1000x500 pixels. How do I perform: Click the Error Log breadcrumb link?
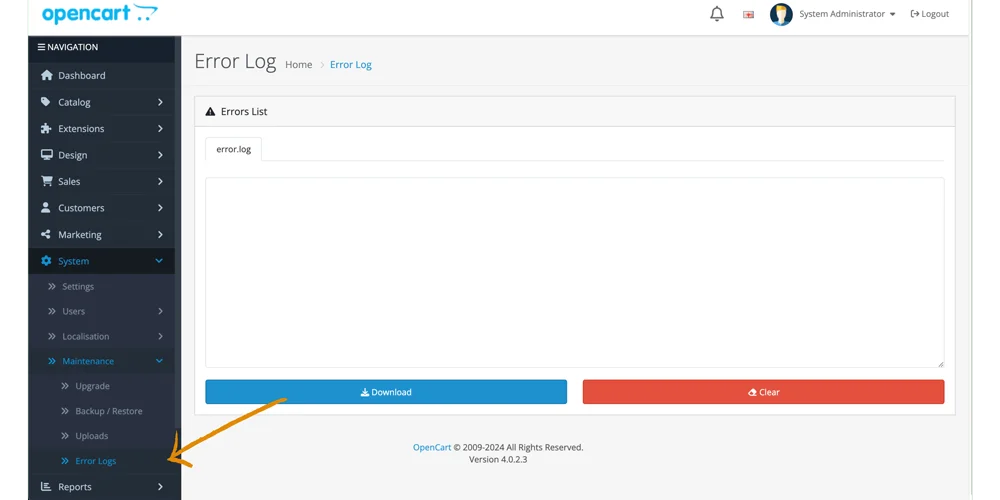[x=351, y=64]
